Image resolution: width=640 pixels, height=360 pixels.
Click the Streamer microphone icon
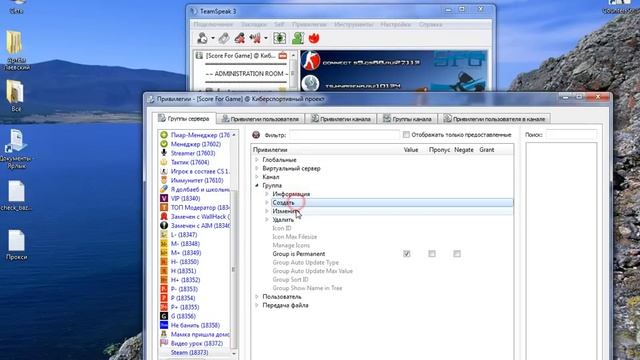(x=164, y=153)
